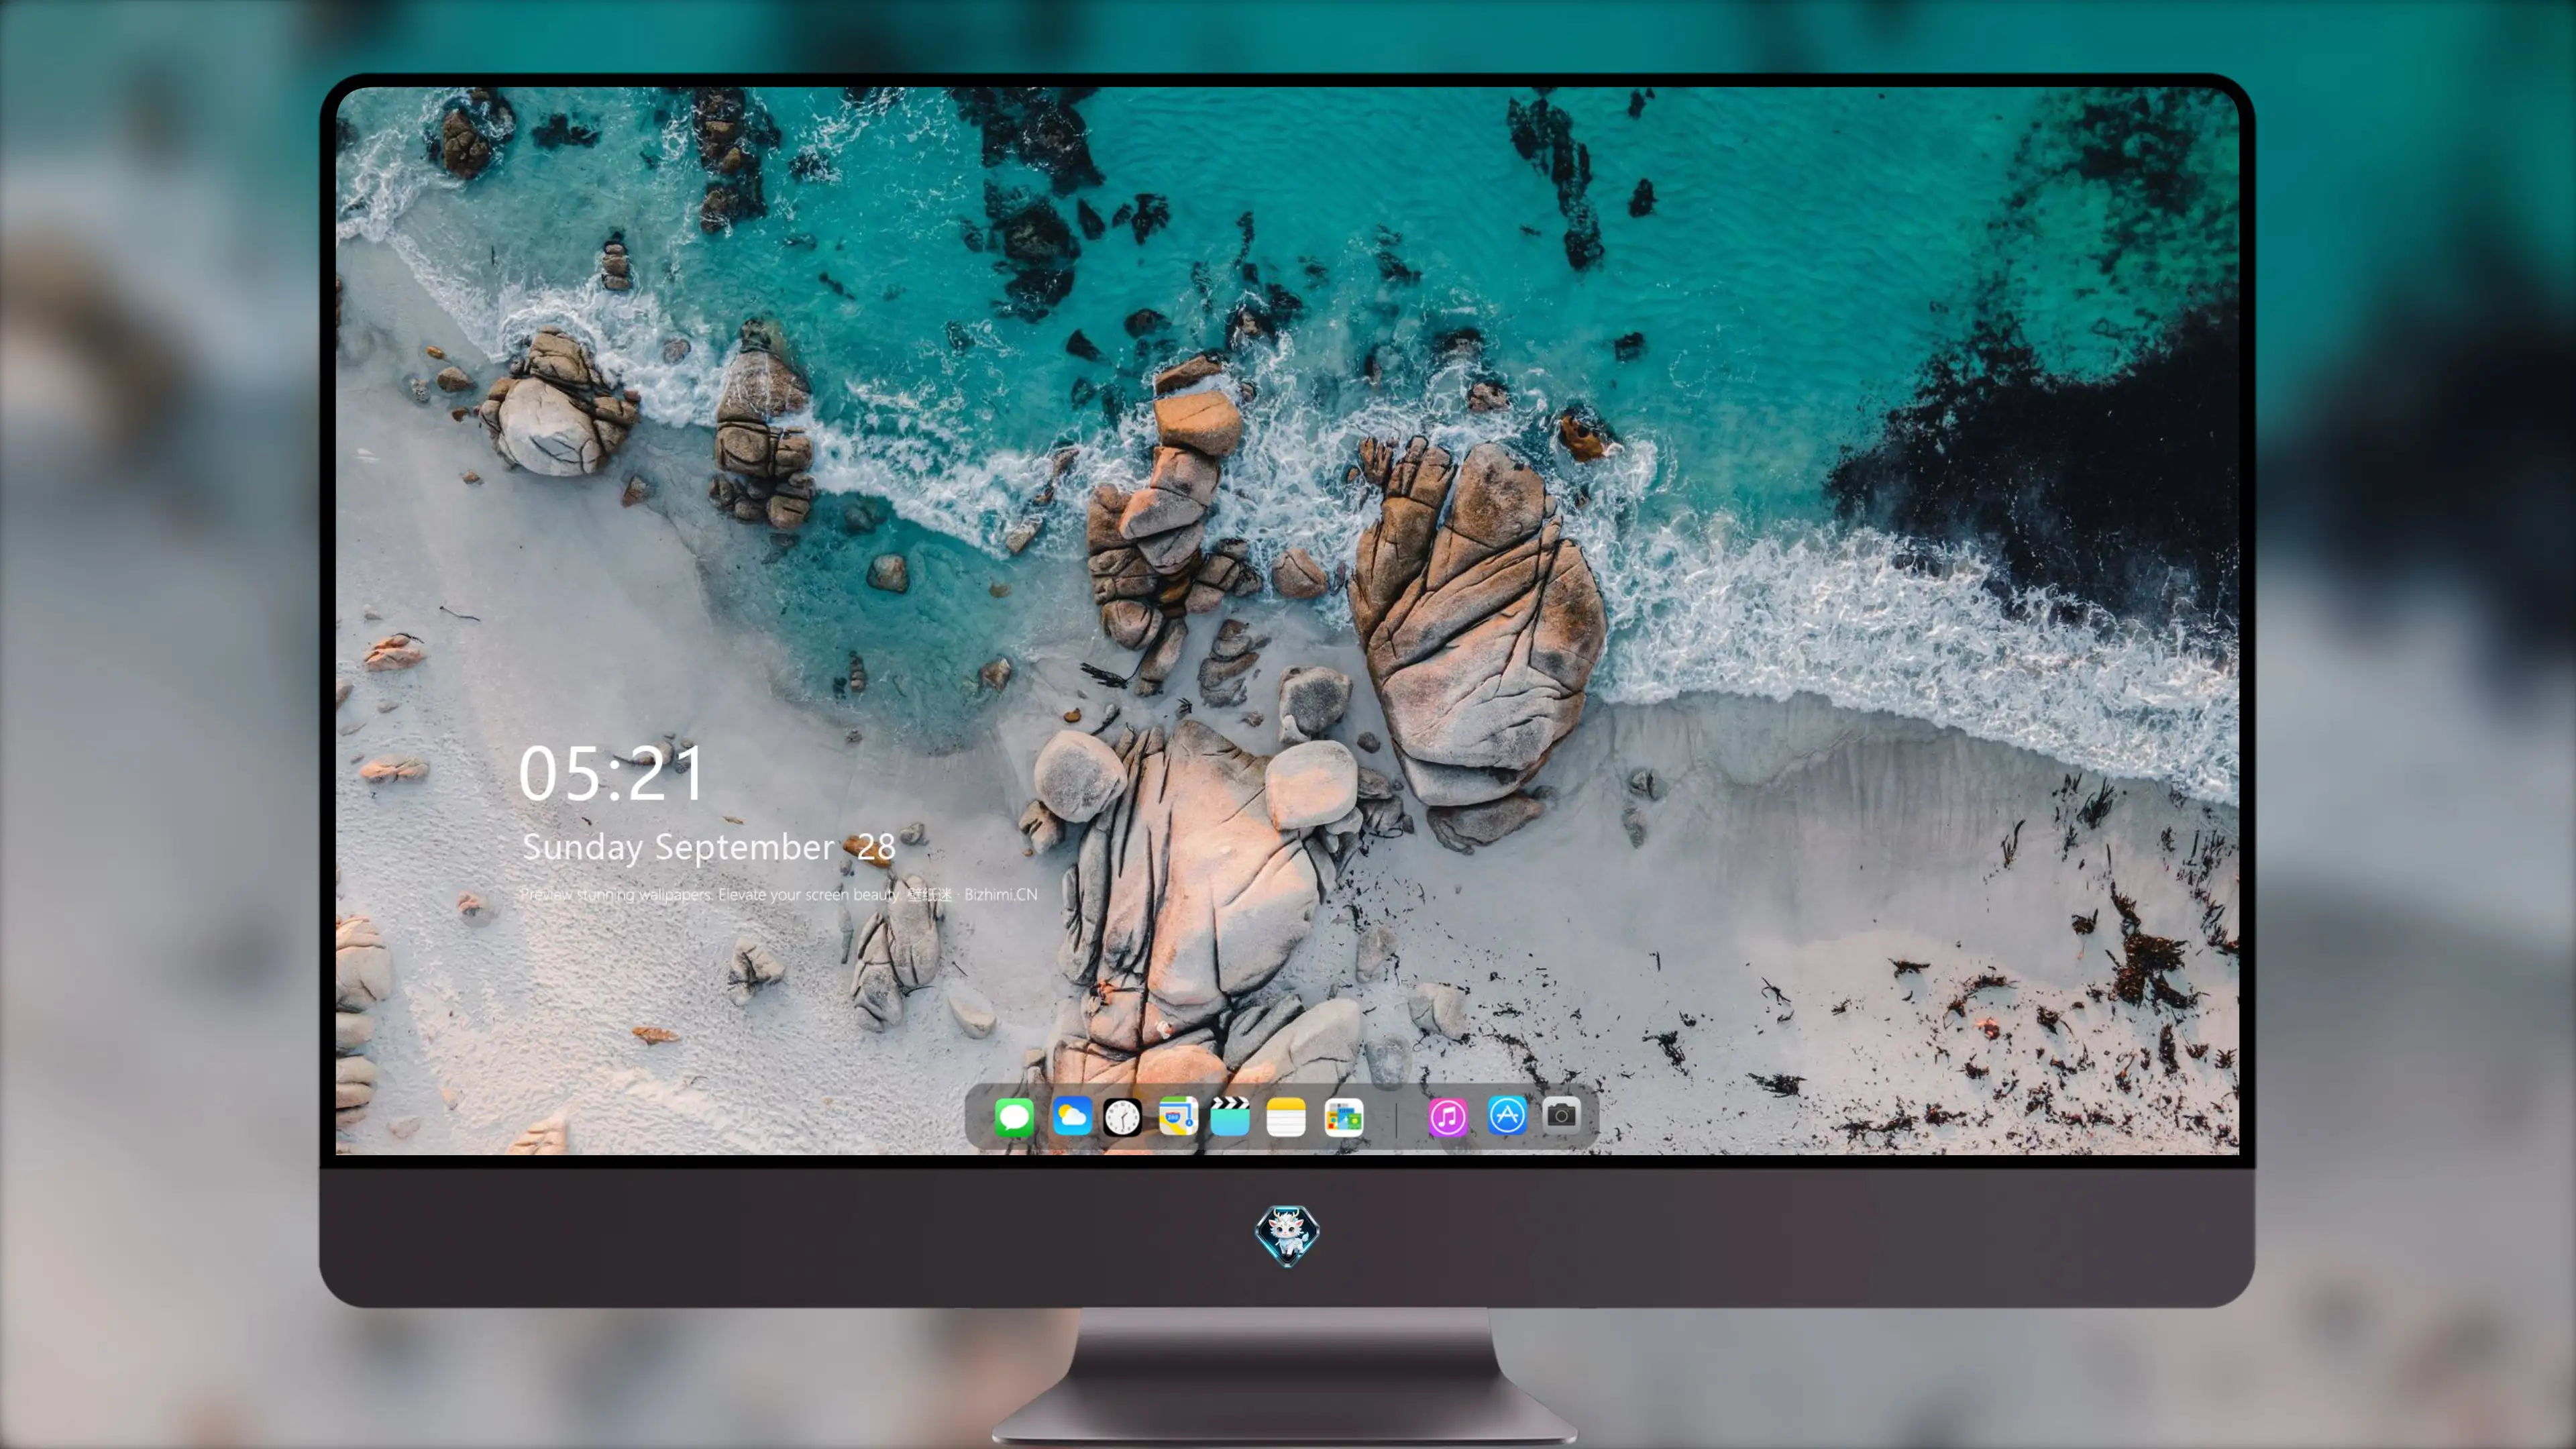The image size is (2576, 1449).
Task: Open the Camera app in the dock
Action: tap(1561, 1114)
